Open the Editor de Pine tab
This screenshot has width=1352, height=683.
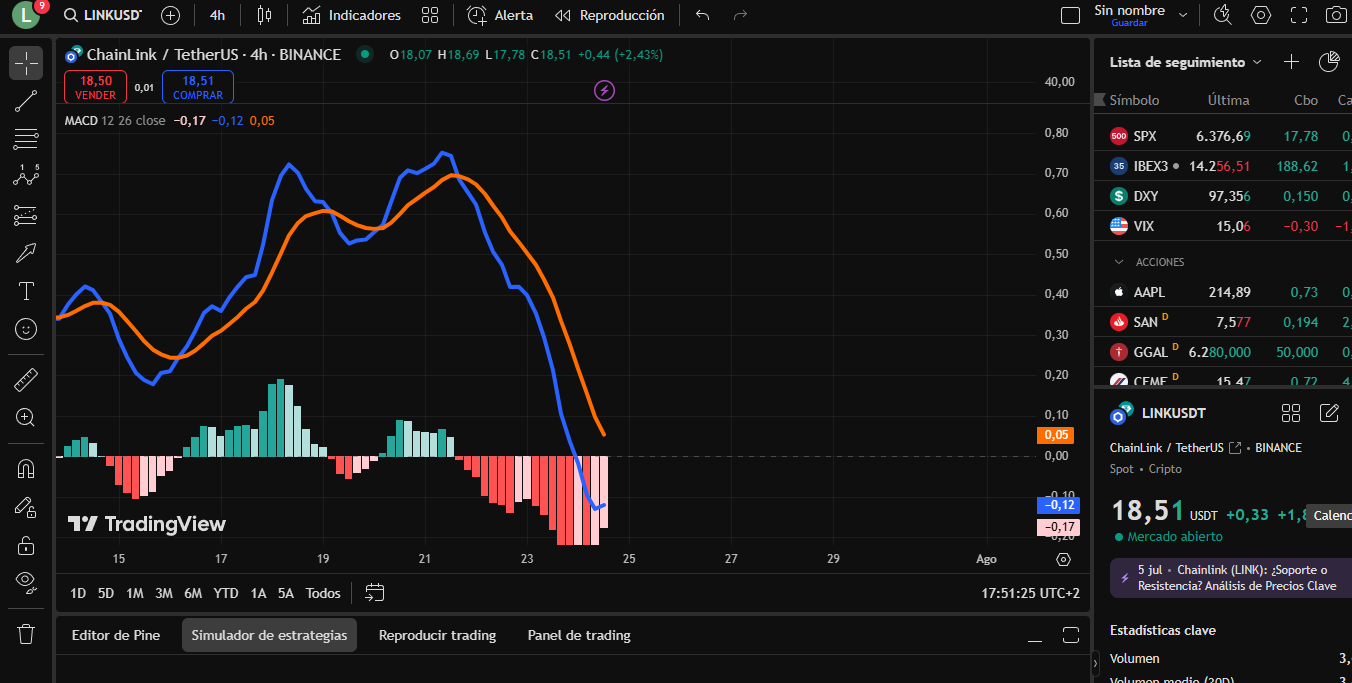point(116,635)
